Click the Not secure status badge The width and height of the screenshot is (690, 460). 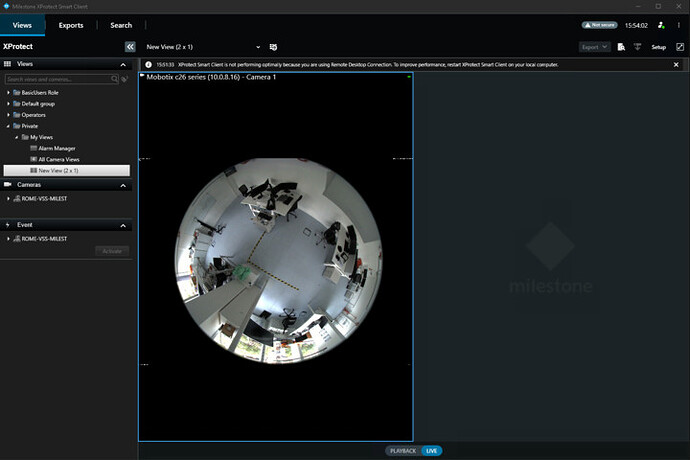599,25
